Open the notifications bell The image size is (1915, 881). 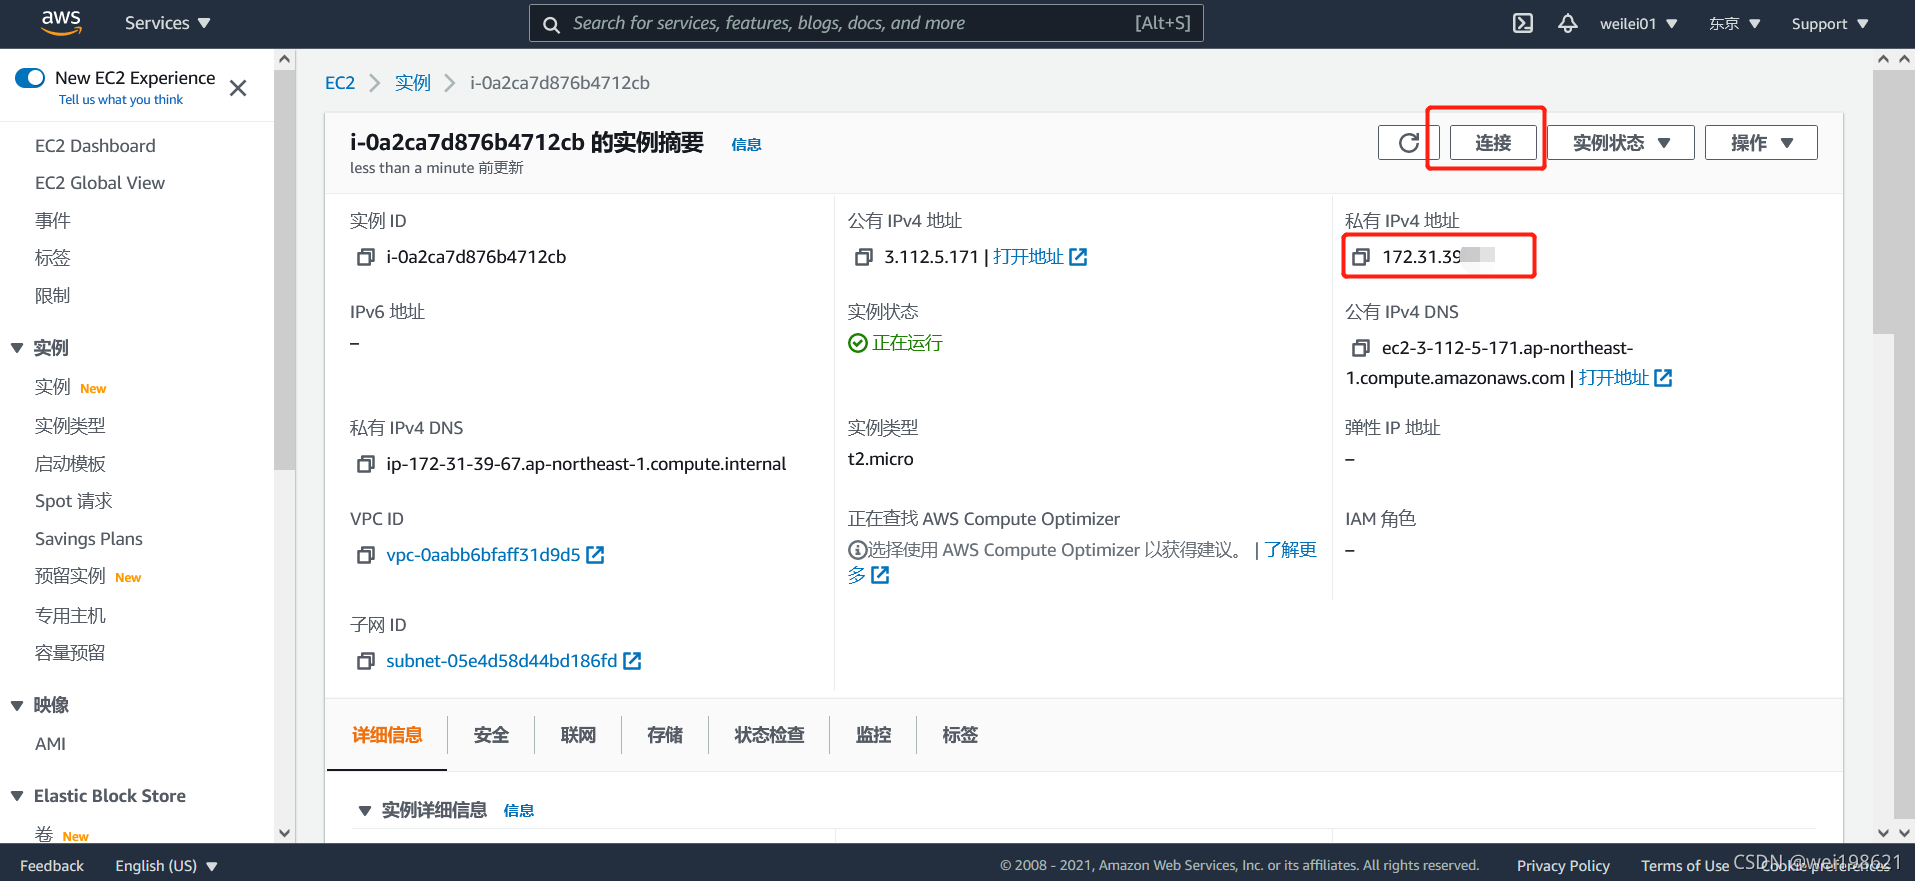tap(1567, 23)
